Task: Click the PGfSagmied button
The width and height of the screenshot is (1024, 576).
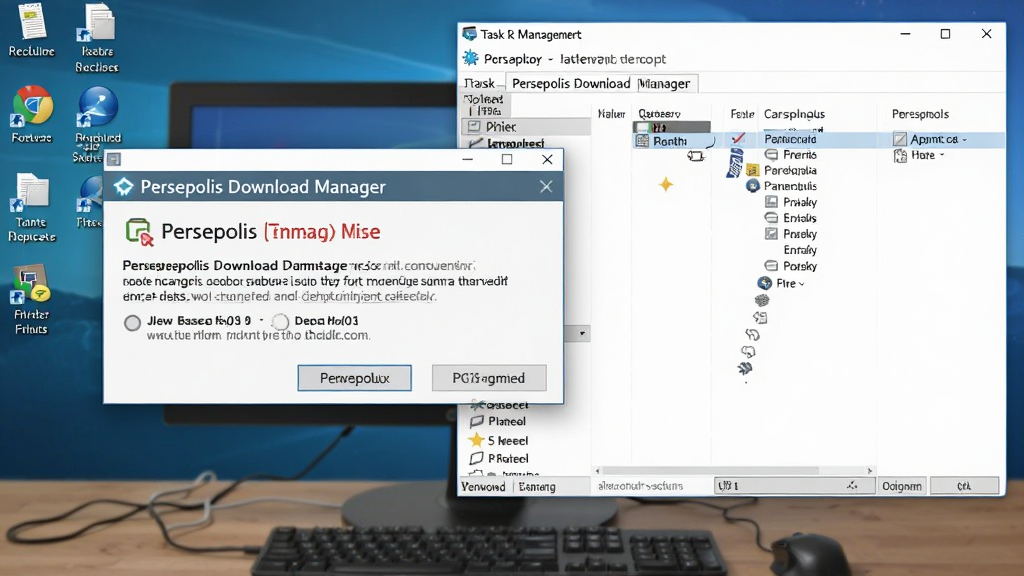Action: click(489, 378)
